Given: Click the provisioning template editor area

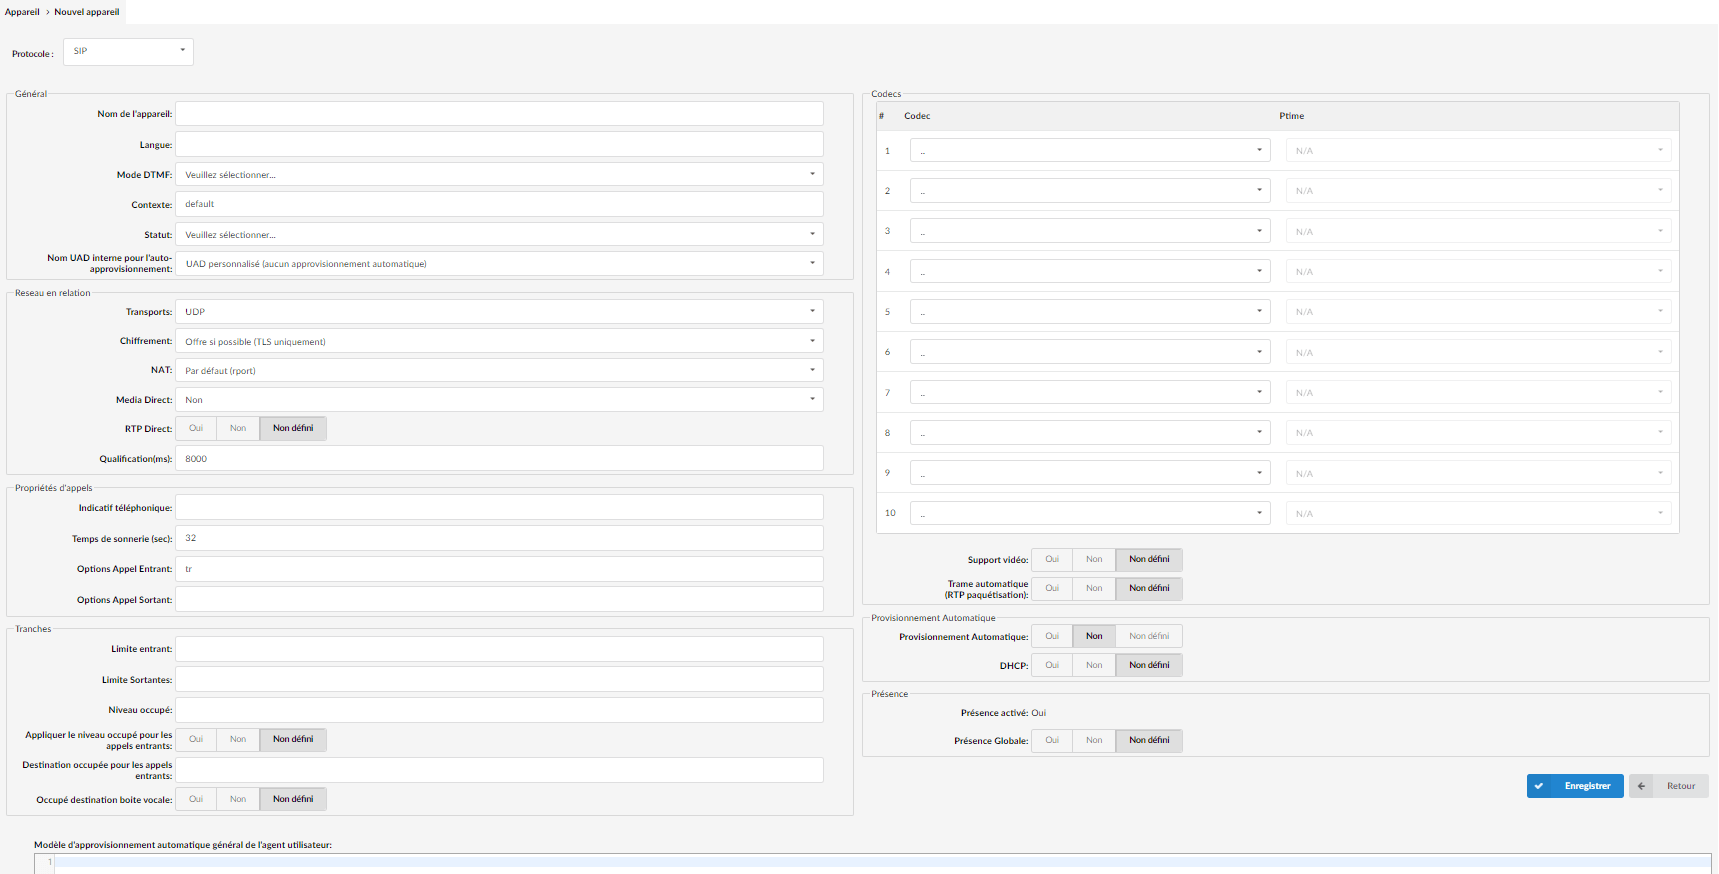Looking at the screenshot, I should [x=882, y=863].
